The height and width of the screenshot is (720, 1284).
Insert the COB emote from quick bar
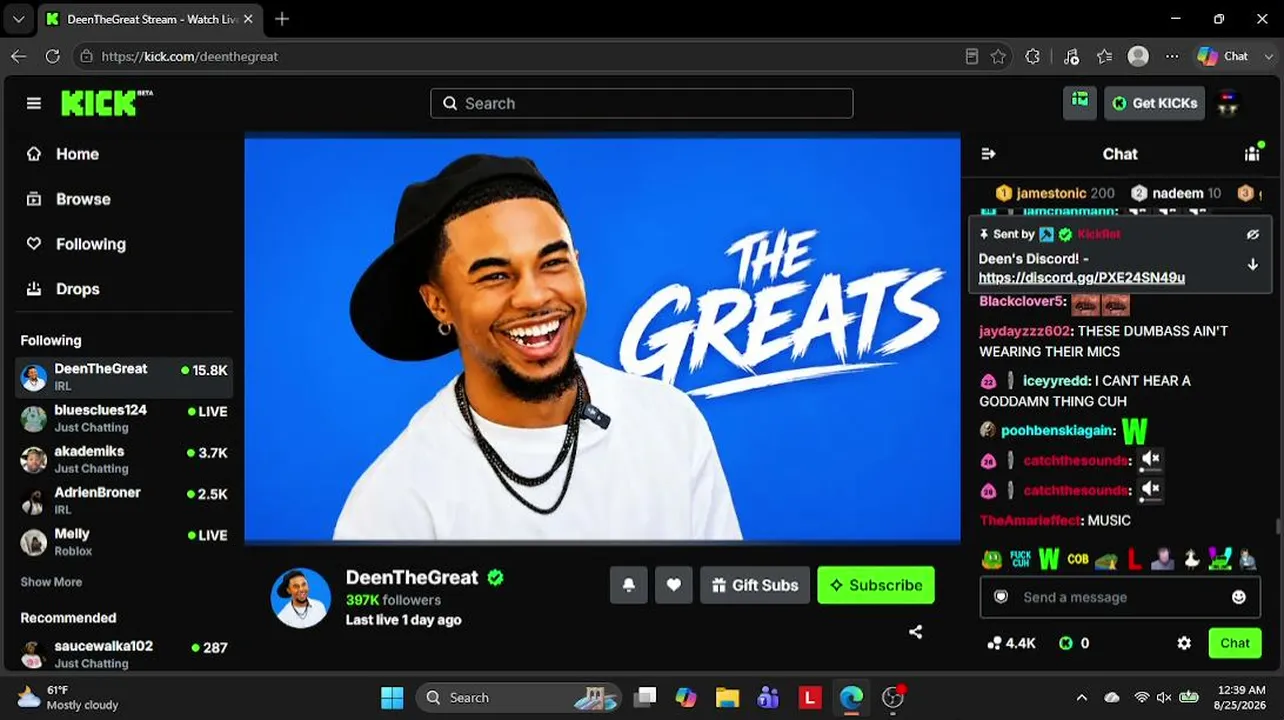click(1077, 559)
